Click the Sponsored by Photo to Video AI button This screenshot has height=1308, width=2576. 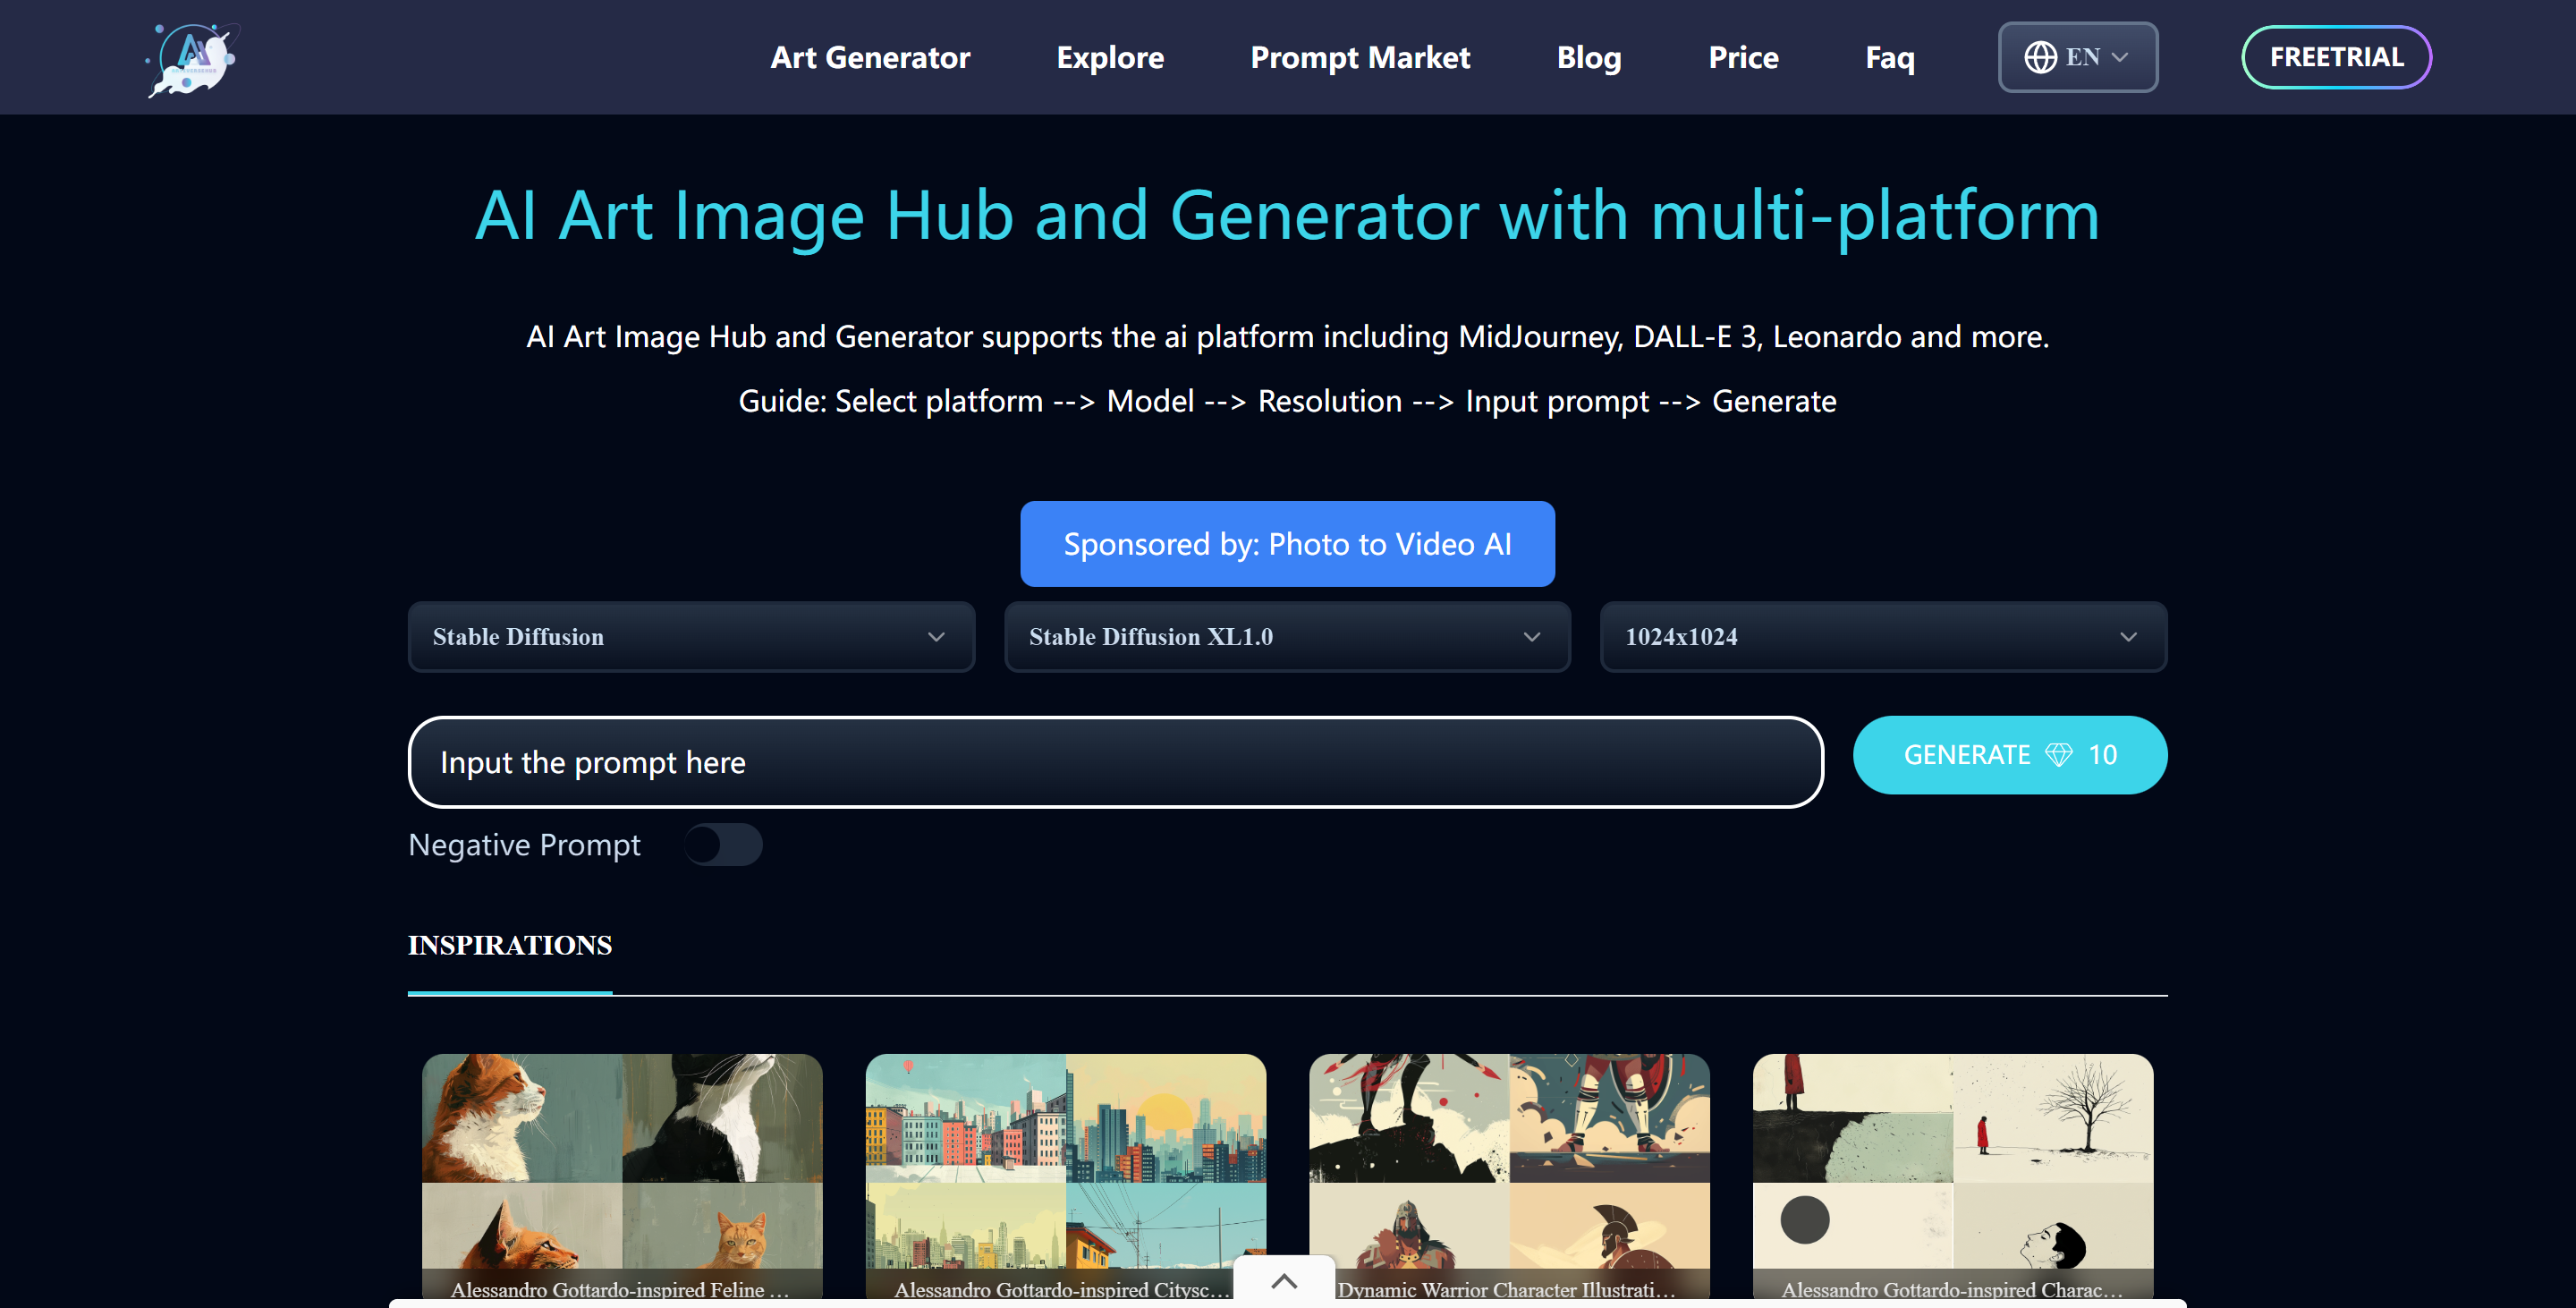coord(1286,544)
